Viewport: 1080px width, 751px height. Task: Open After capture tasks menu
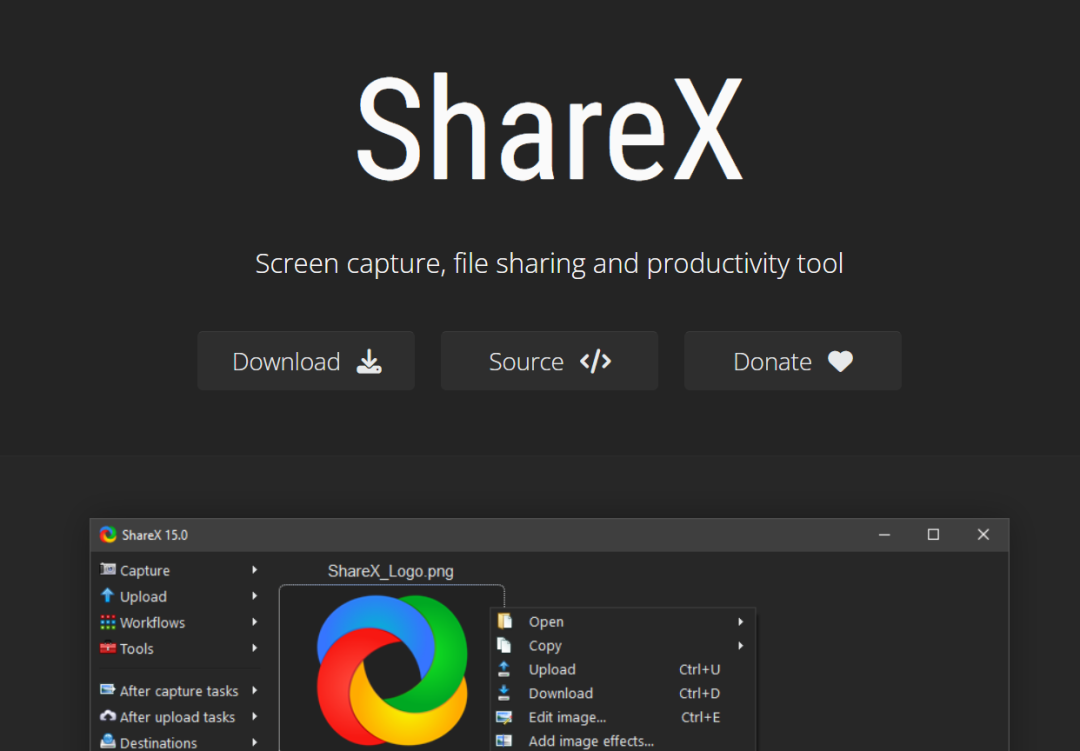tap(179, 690)
